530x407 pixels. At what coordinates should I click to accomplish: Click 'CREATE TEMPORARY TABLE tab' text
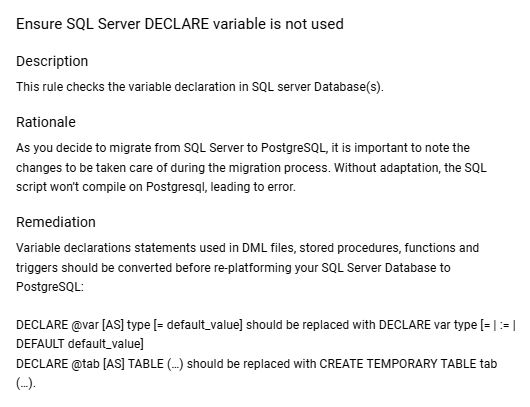point(408,364)
